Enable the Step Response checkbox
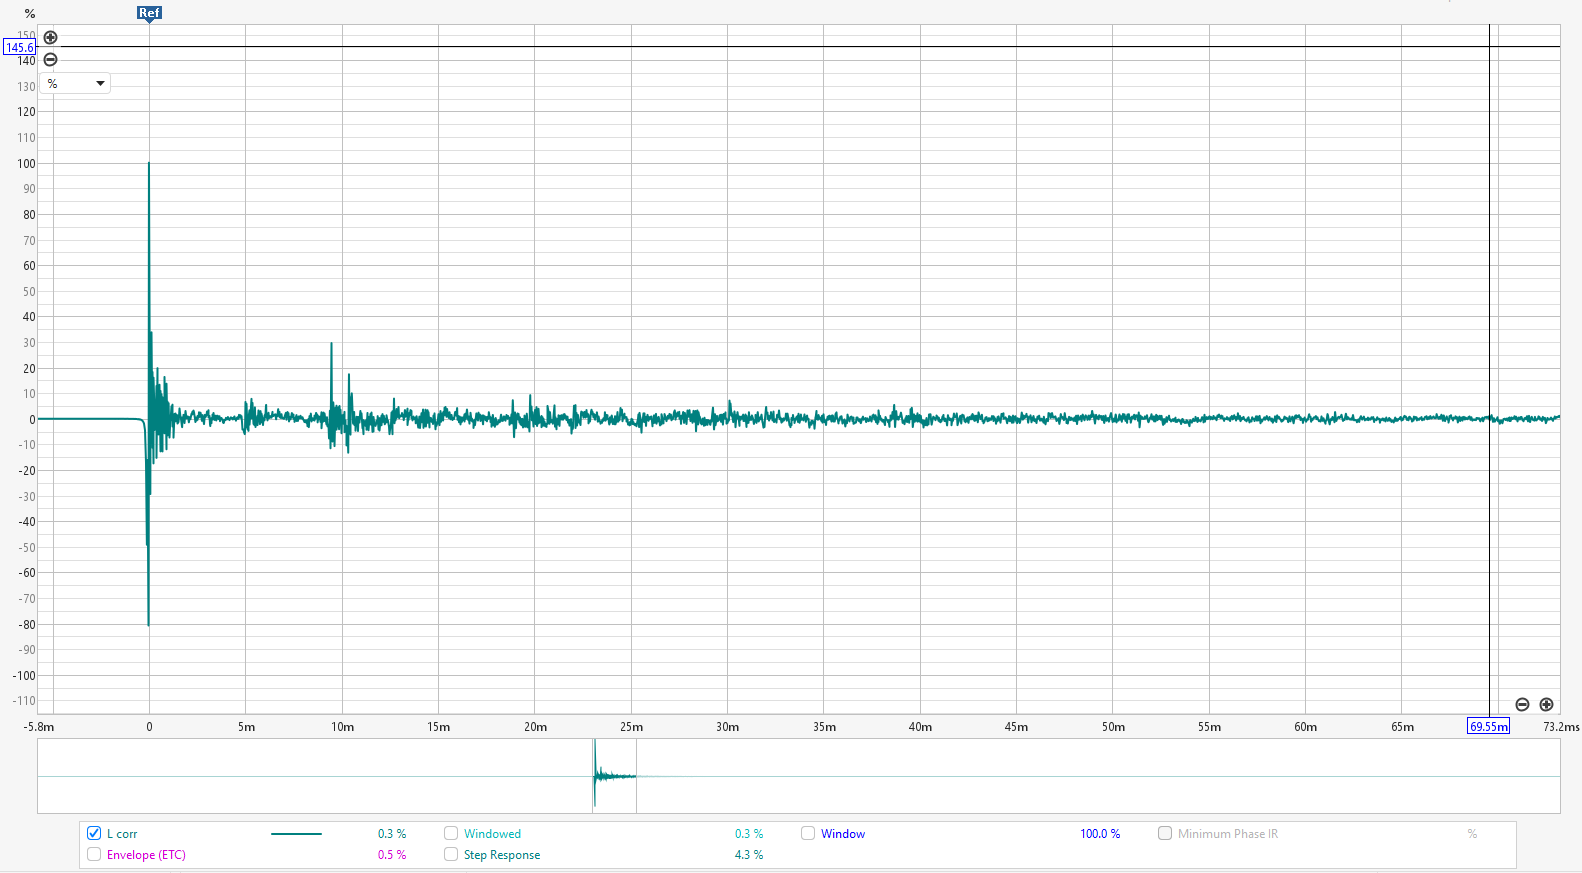The image size is (1582, 873). click(x=451, y=854)
